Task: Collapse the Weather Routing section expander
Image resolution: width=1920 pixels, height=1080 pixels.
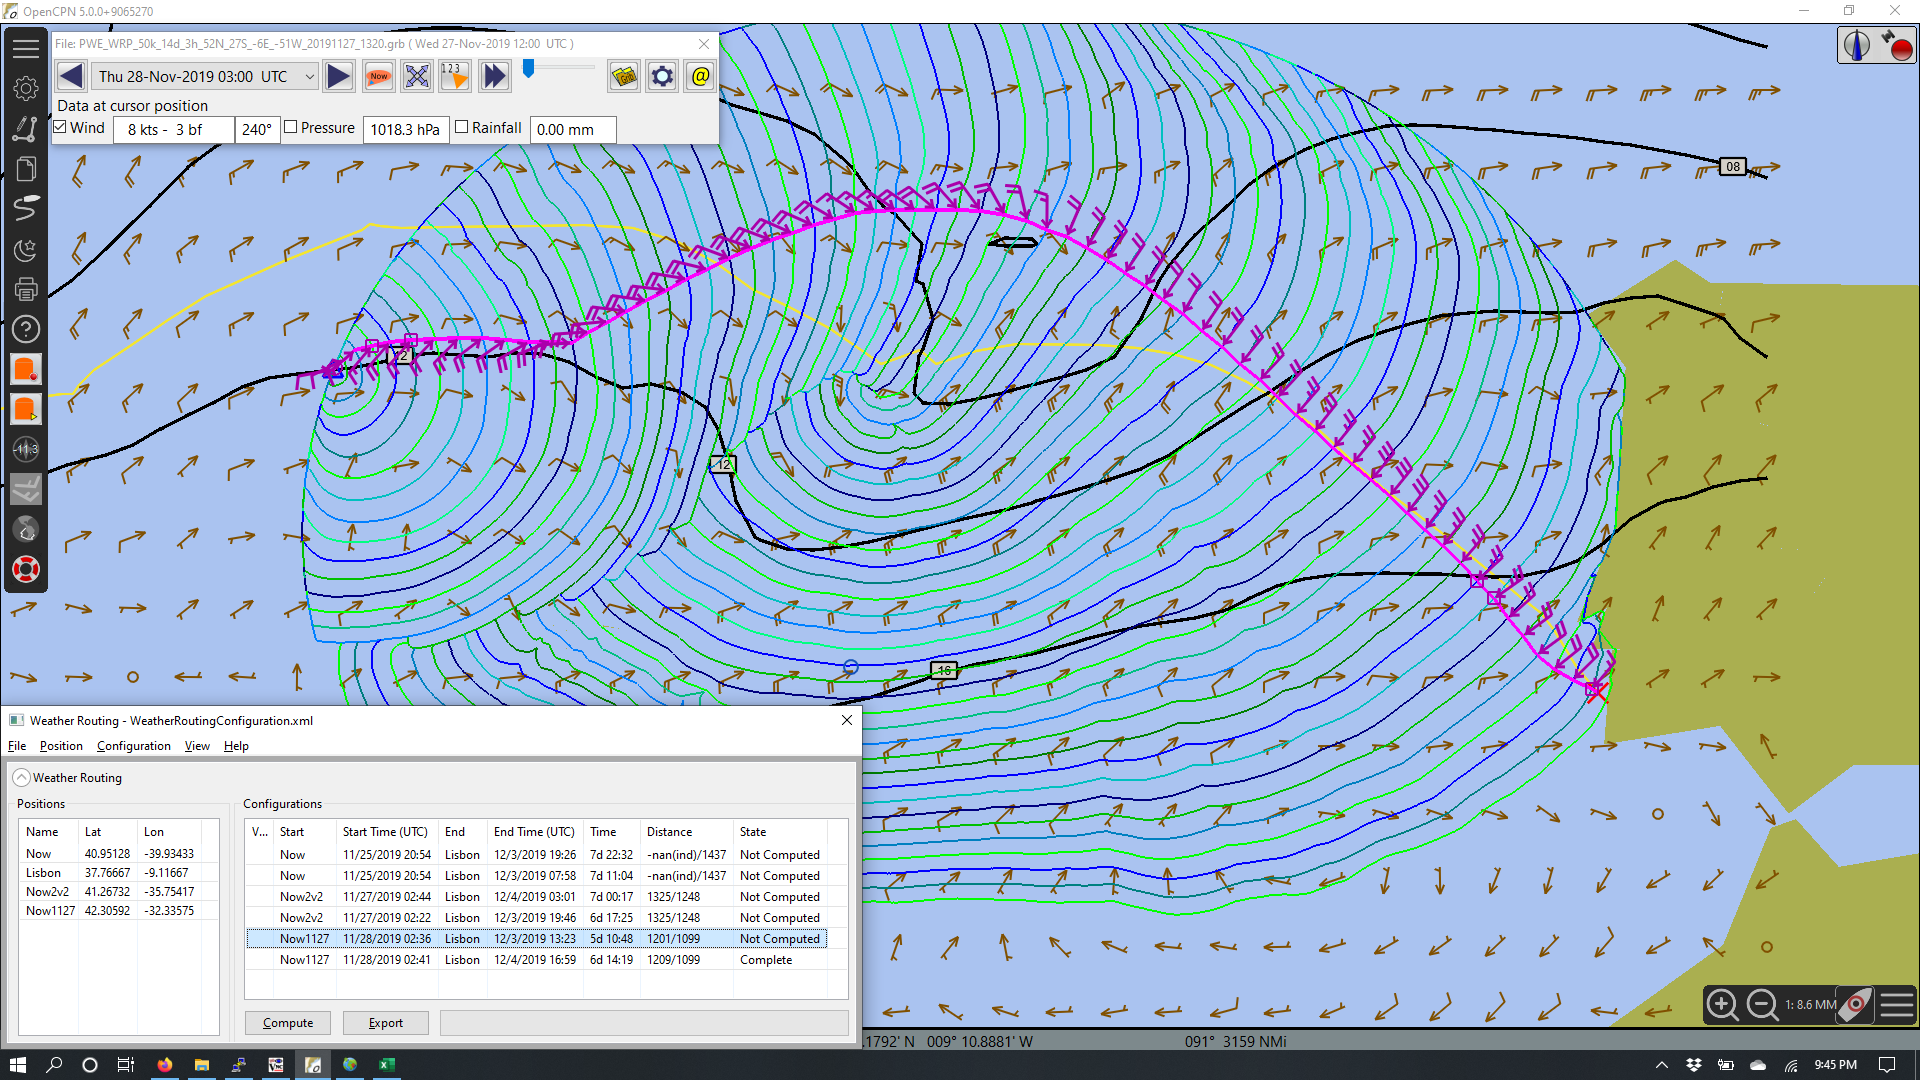Action: (x=21, y=777)
